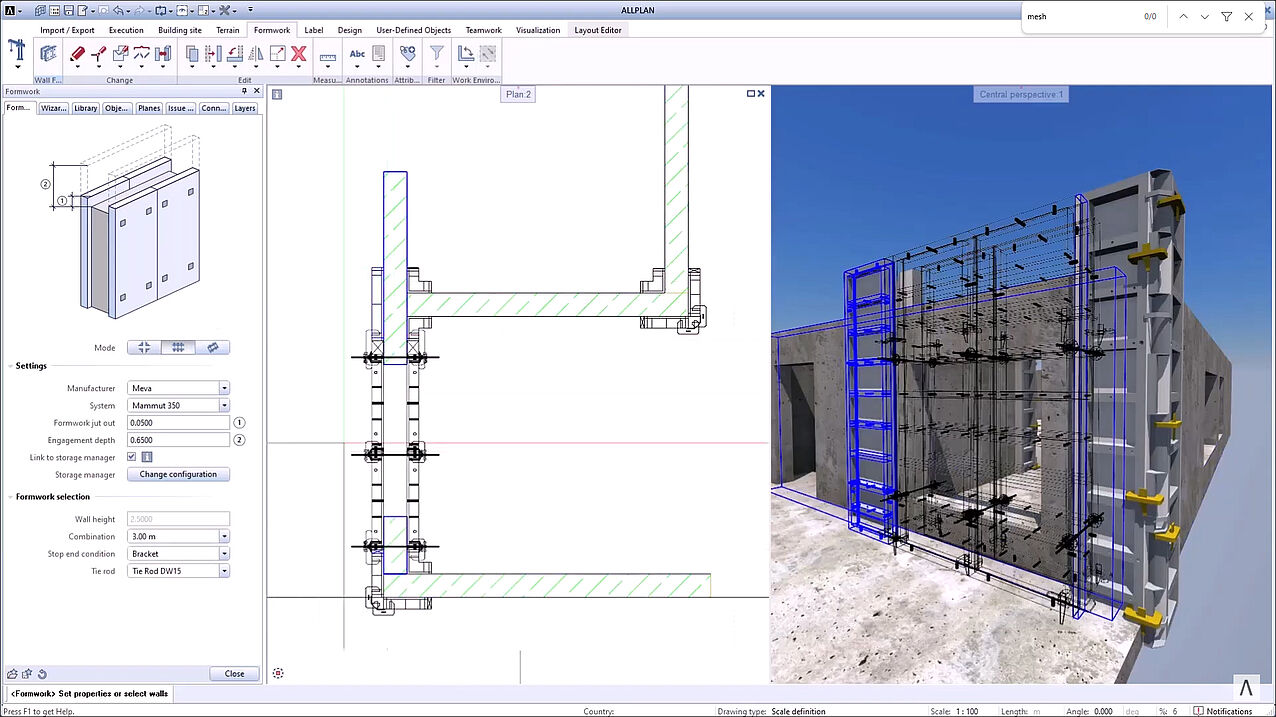Click the viewport settings icon below the plan
This screenshot has width=1276, height=717.
pyautogui.click(x=278, y=673)
